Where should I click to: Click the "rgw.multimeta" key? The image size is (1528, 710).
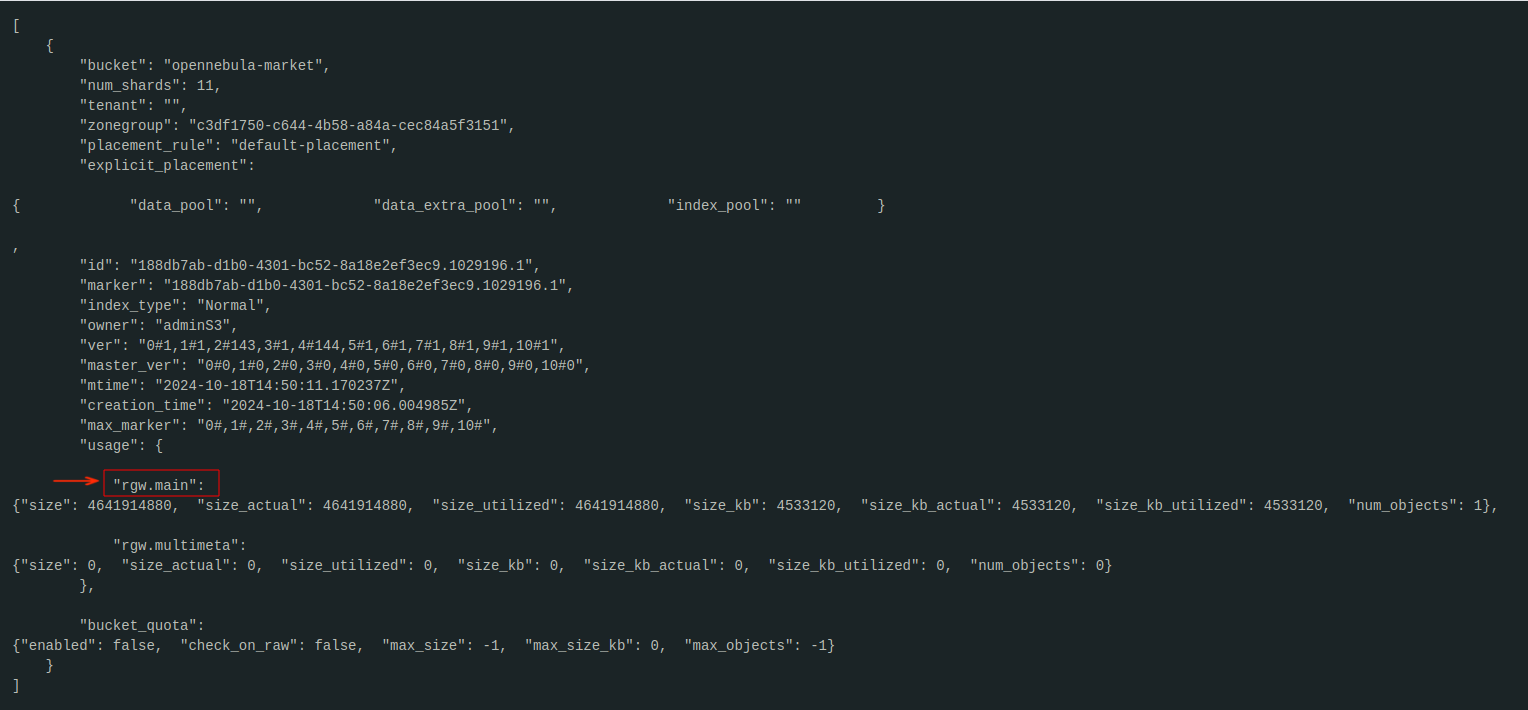(x=179, y=545)
